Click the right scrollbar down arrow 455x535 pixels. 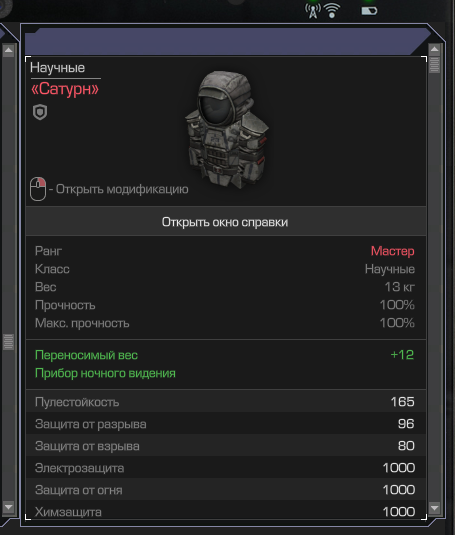pyautogui.click(x=434, y=508)
